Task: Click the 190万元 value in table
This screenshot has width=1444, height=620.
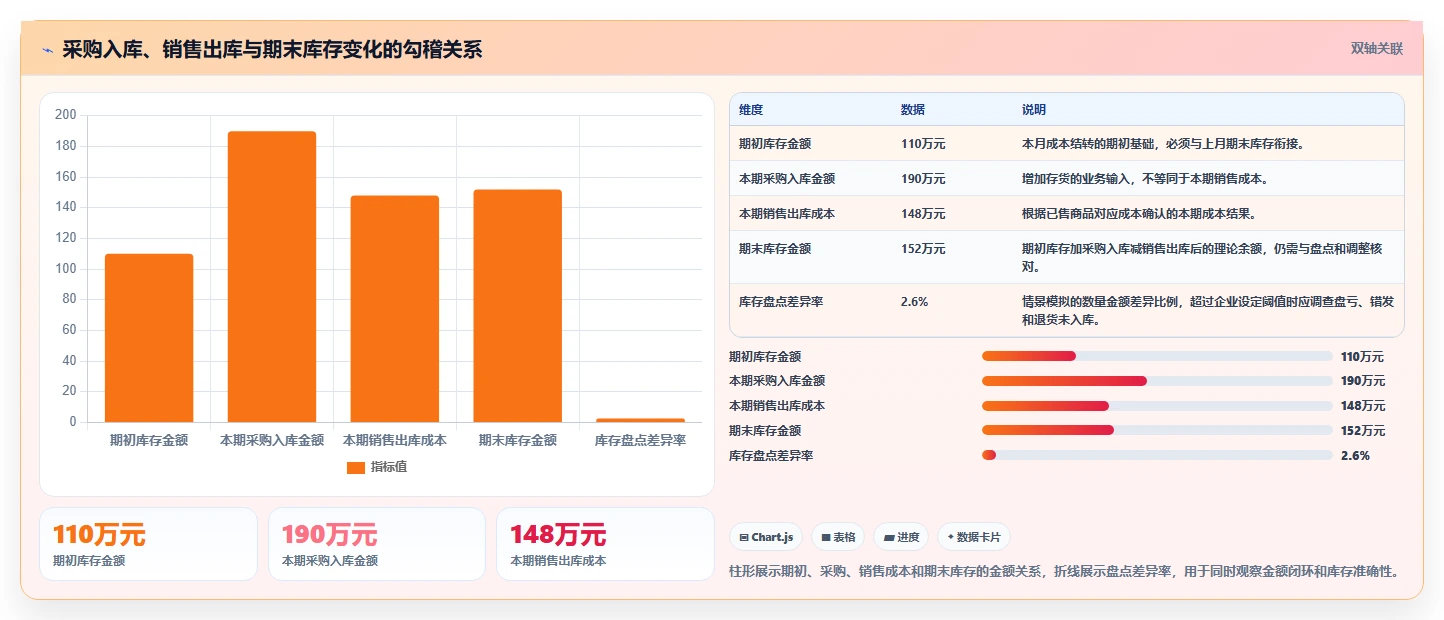Action: tap(923, 179)
